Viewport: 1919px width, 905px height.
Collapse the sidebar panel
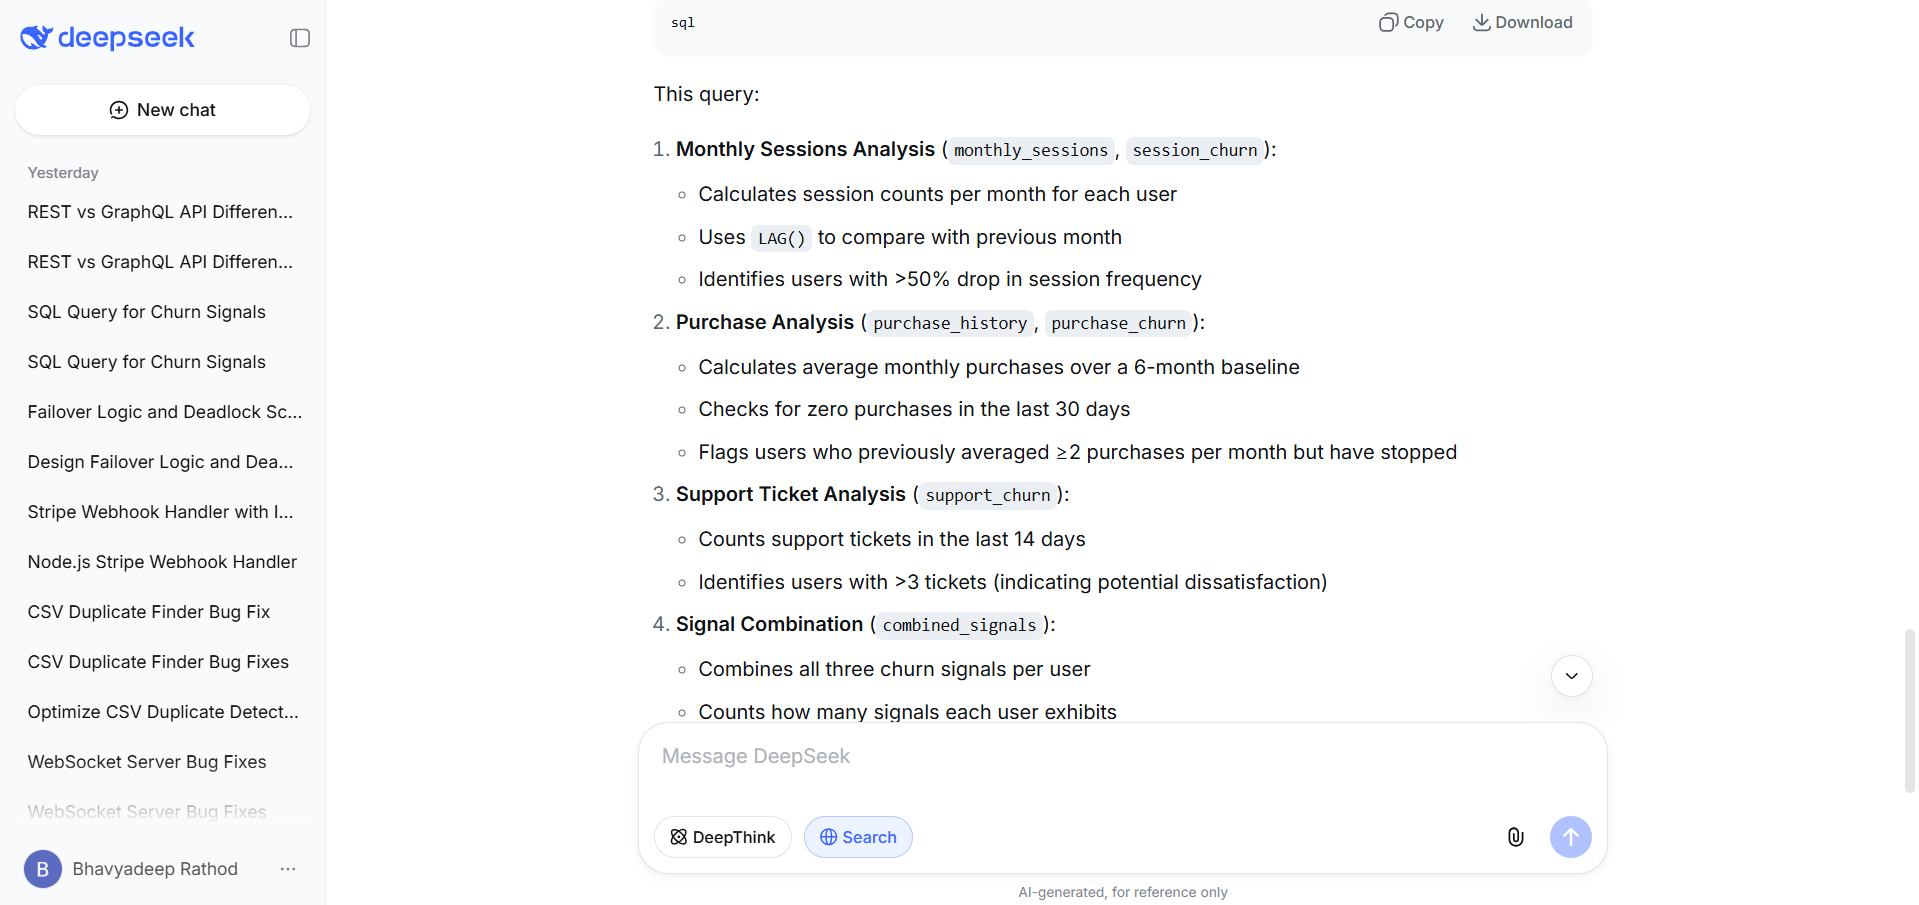[299, 37]
